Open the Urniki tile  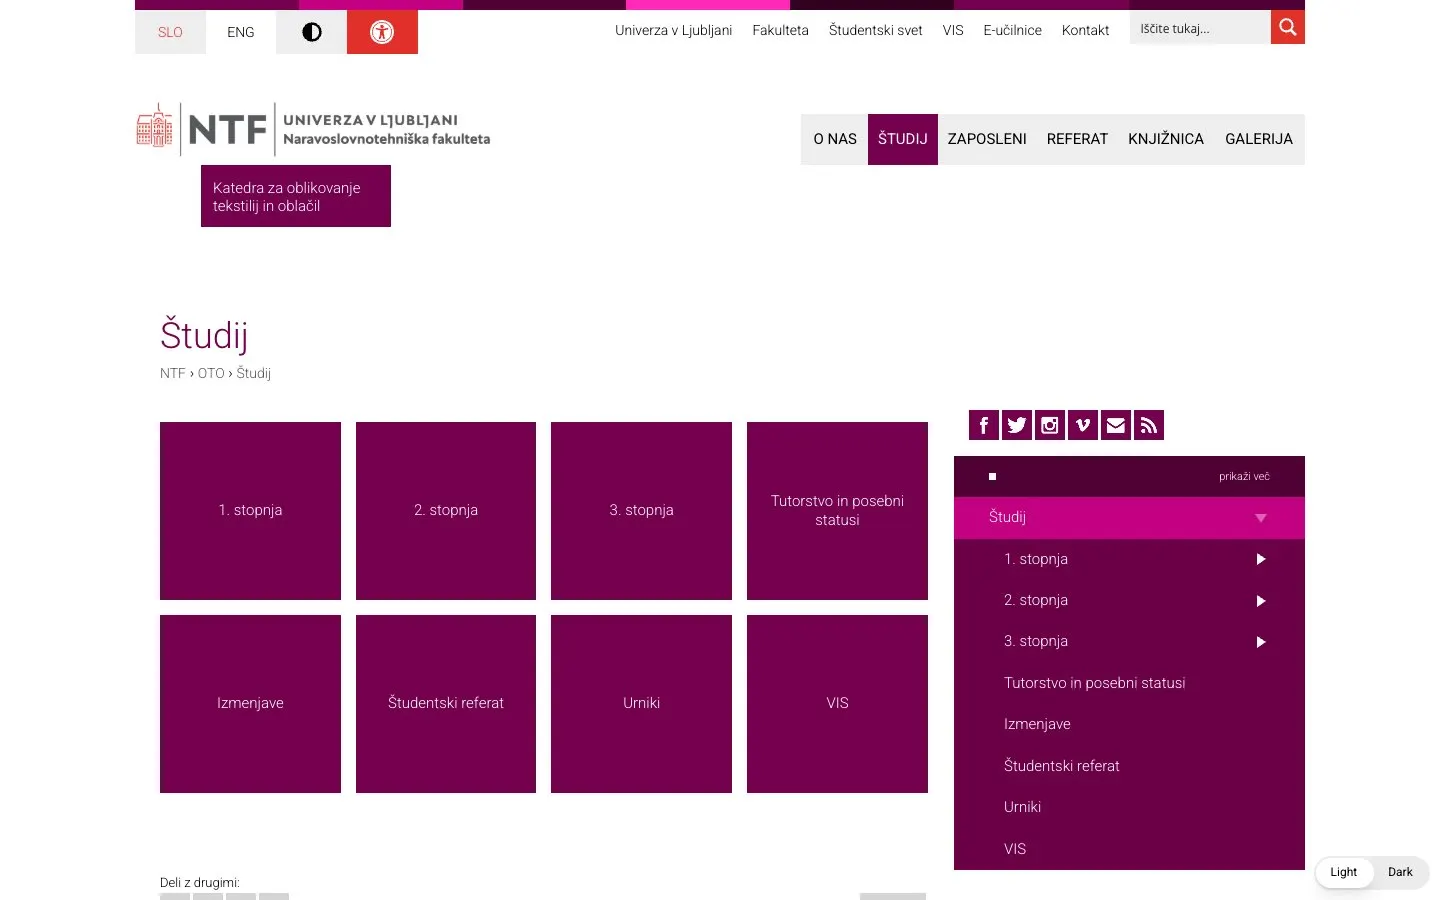pos(641,704)
